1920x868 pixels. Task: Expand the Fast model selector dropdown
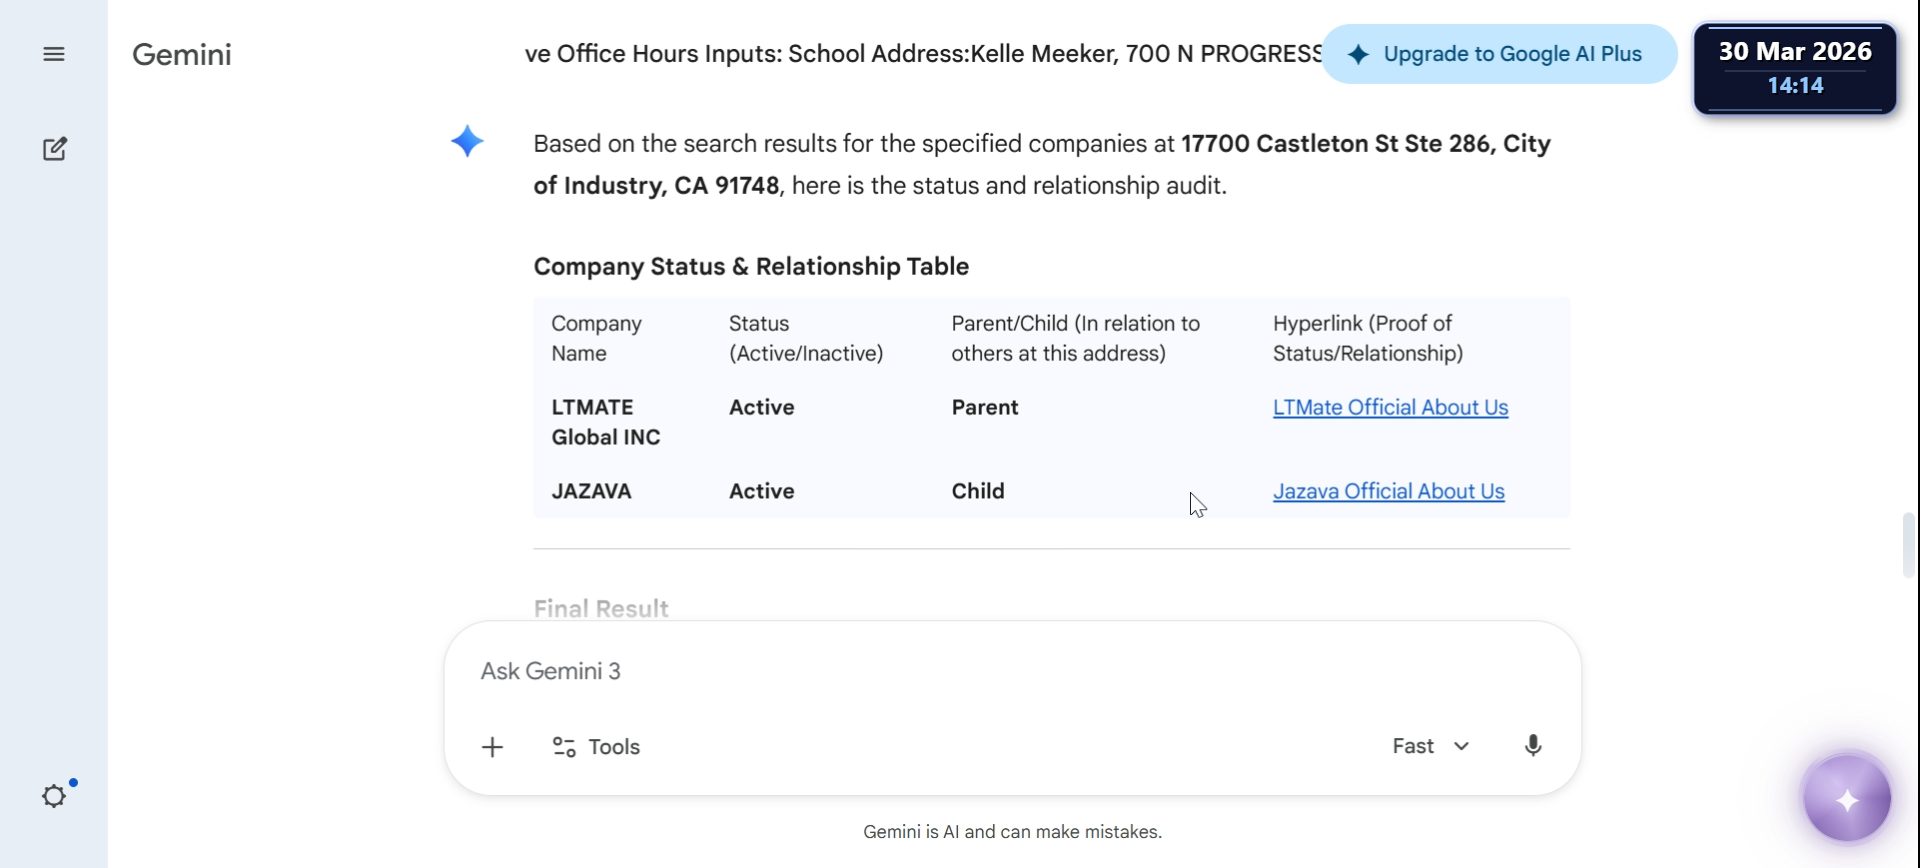pos(1430,746)
